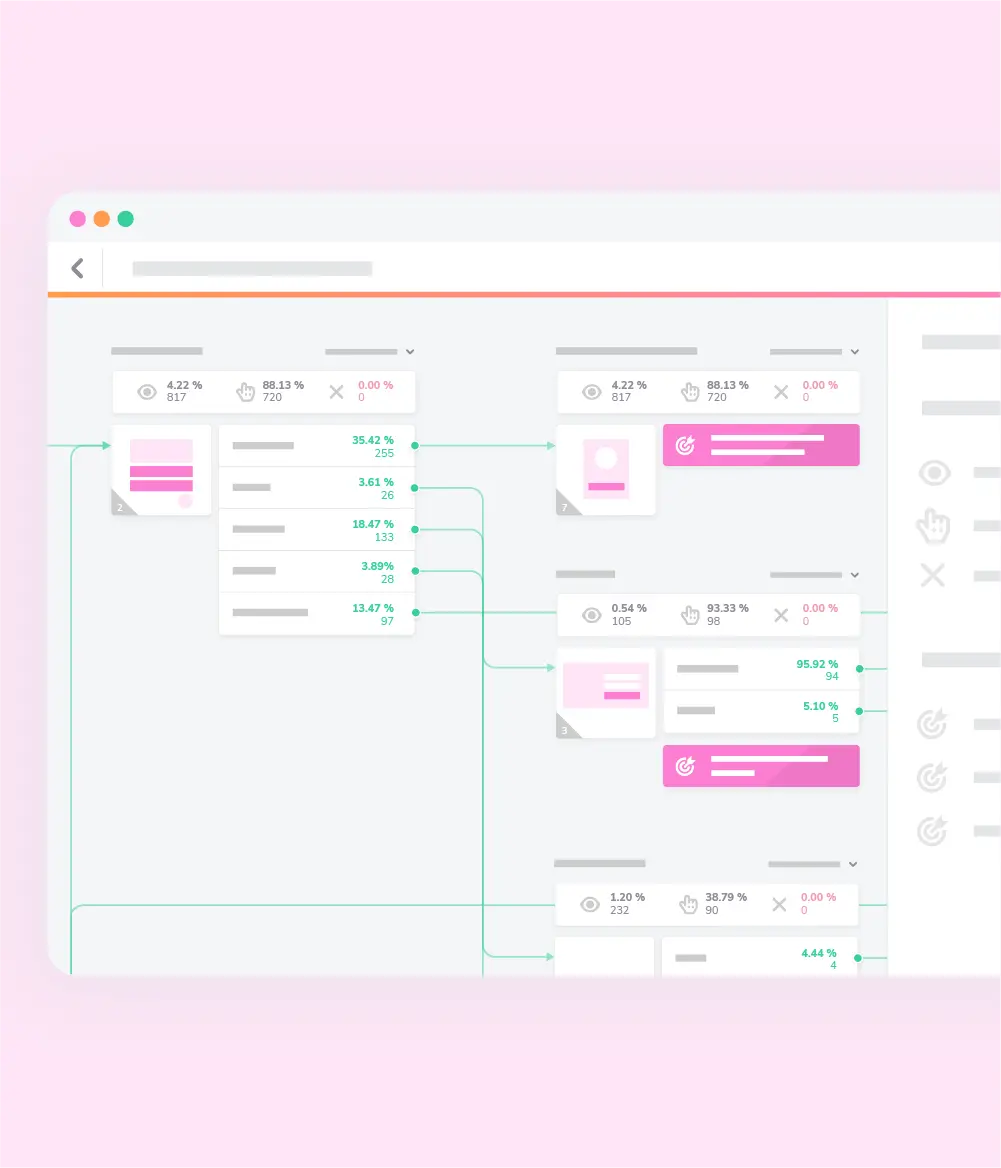Open page thumbnail numbered 2

[161, 470]
